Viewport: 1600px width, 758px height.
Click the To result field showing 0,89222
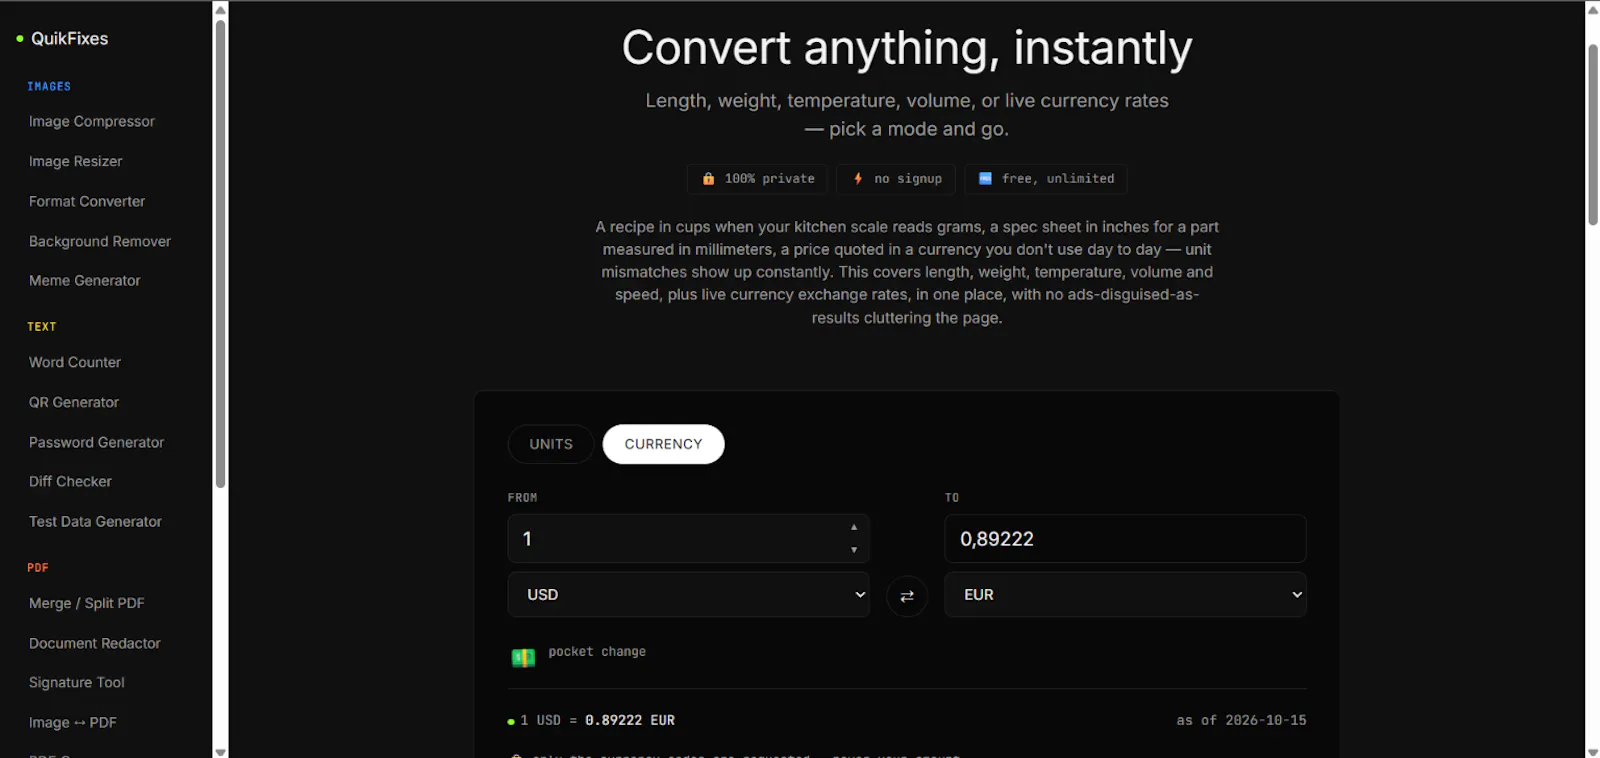pyautogui.click(x=1125, y=539)
